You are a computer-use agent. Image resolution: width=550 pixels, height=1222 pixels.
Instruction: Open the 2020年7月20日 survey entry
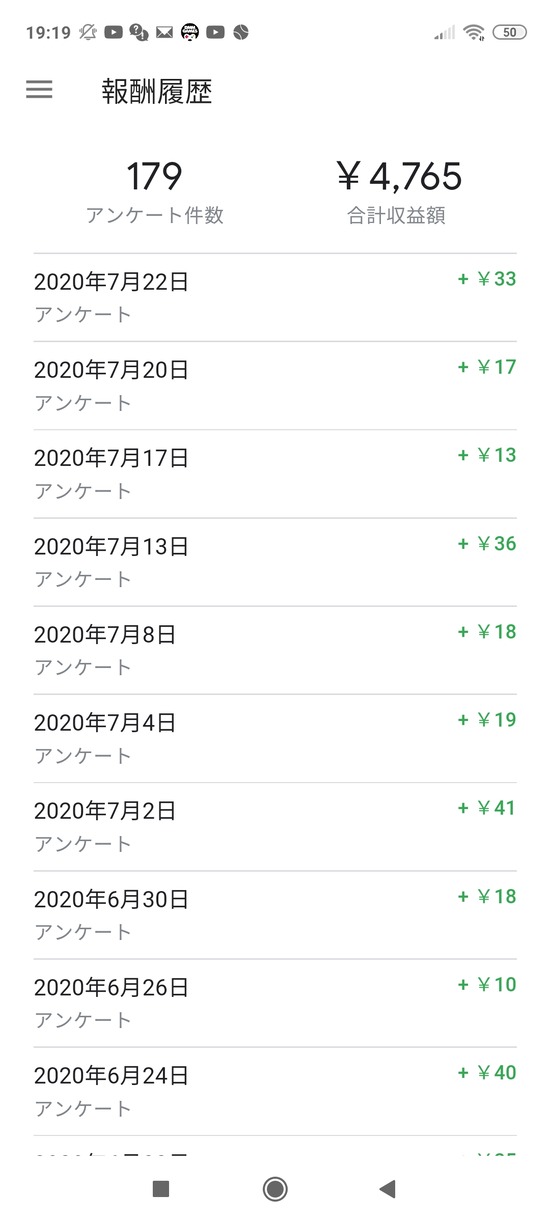[x=275, y=386]
